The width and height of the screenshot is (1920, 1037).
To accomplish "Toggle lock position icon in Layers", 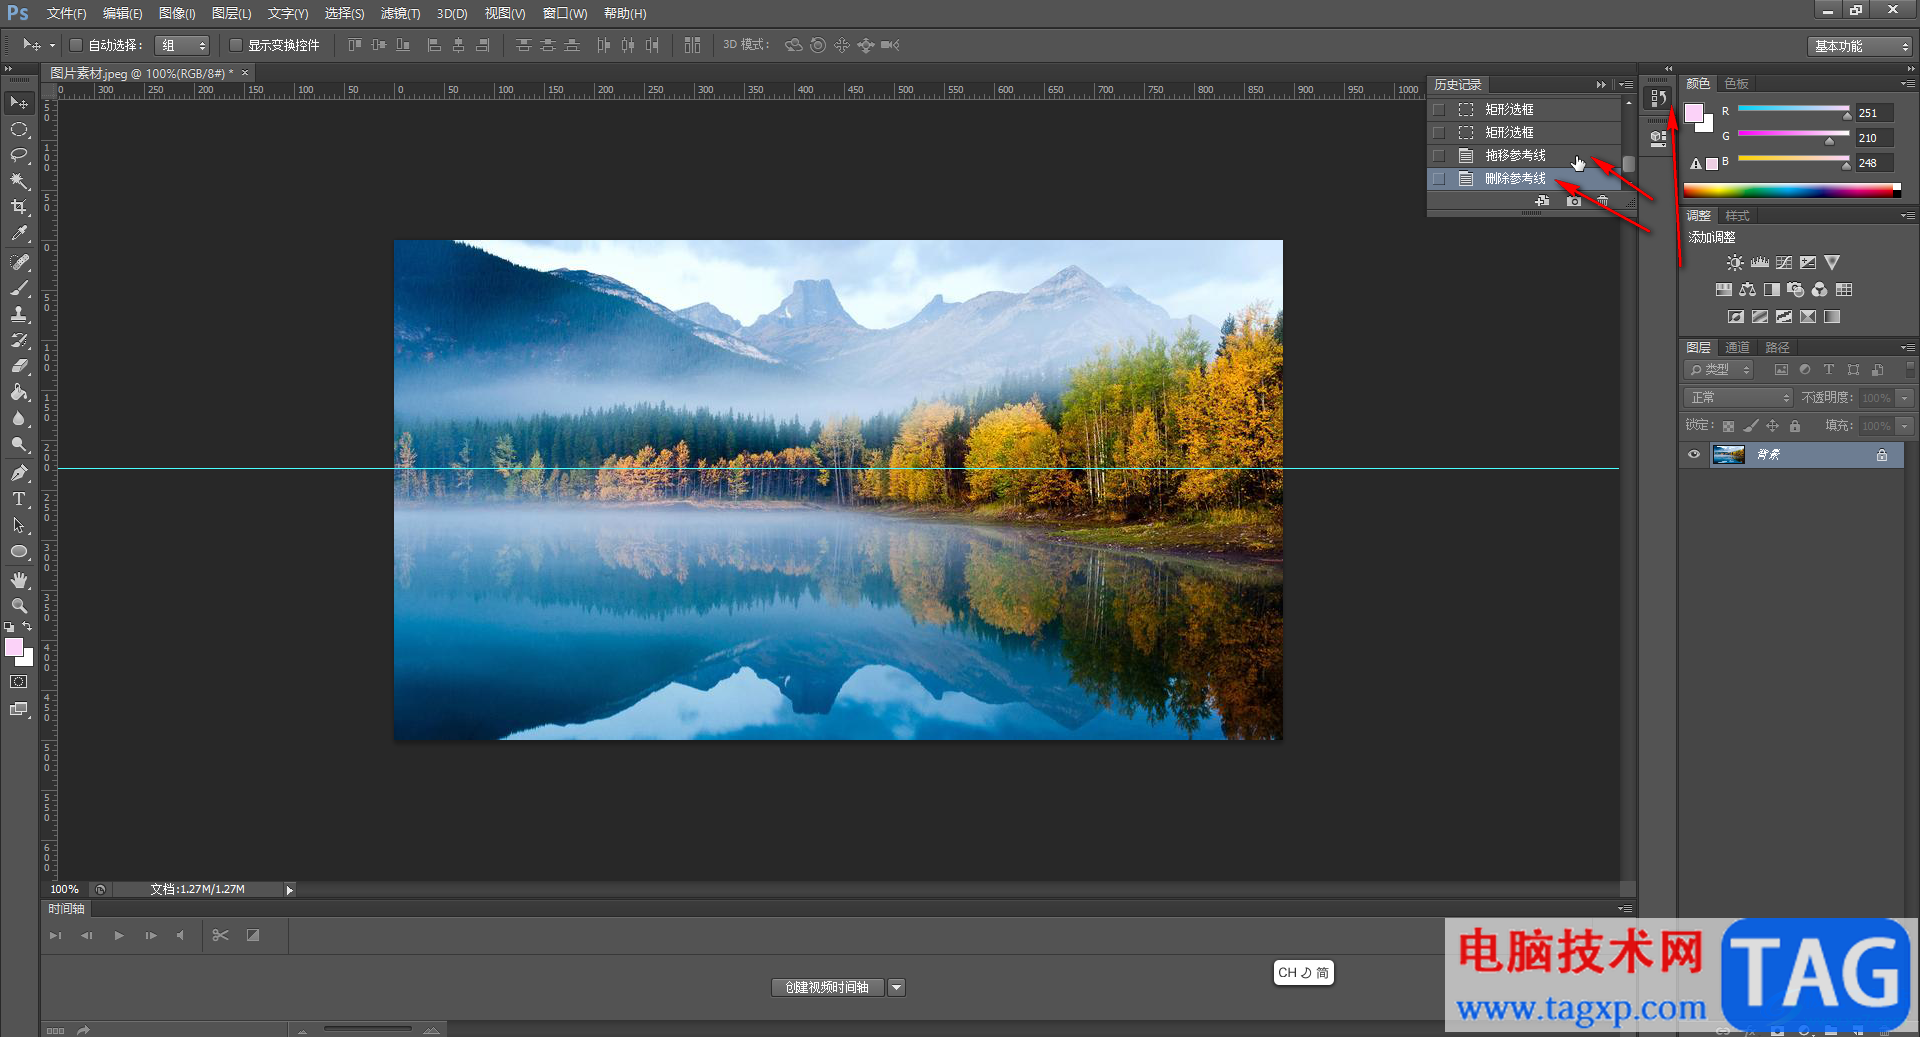I will pyautogui.click(x=1773, y=426).
